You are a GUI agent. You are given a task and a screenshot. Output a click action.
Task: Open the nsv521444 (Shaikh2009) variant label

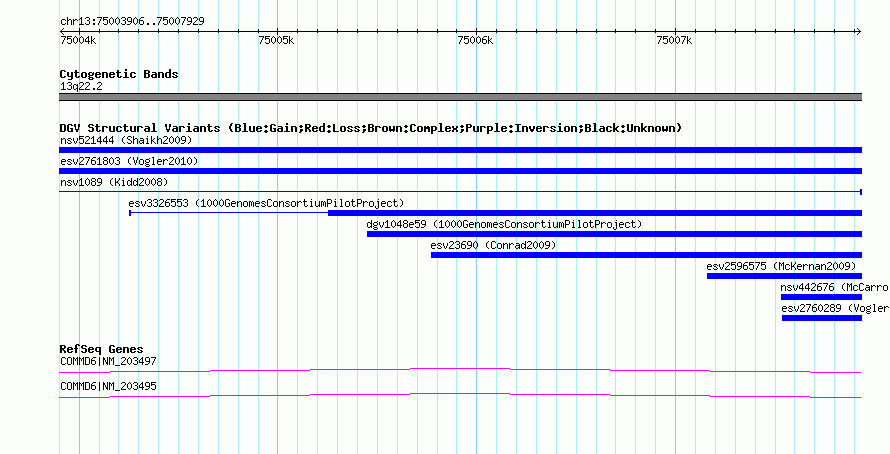tap(126, 140)
